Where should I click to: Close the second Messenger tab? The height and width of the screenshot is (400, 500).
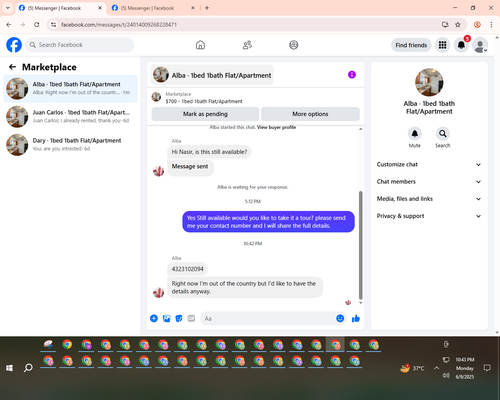coord(193,8)
